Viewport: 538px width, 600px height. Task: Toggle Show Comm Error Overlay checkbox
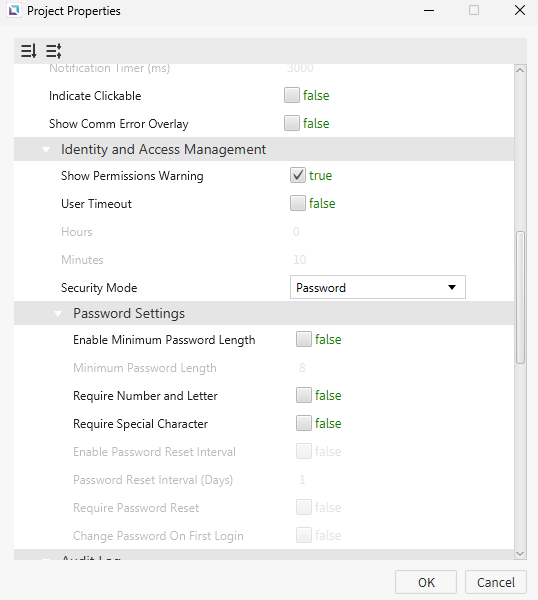tap(292, 123)
